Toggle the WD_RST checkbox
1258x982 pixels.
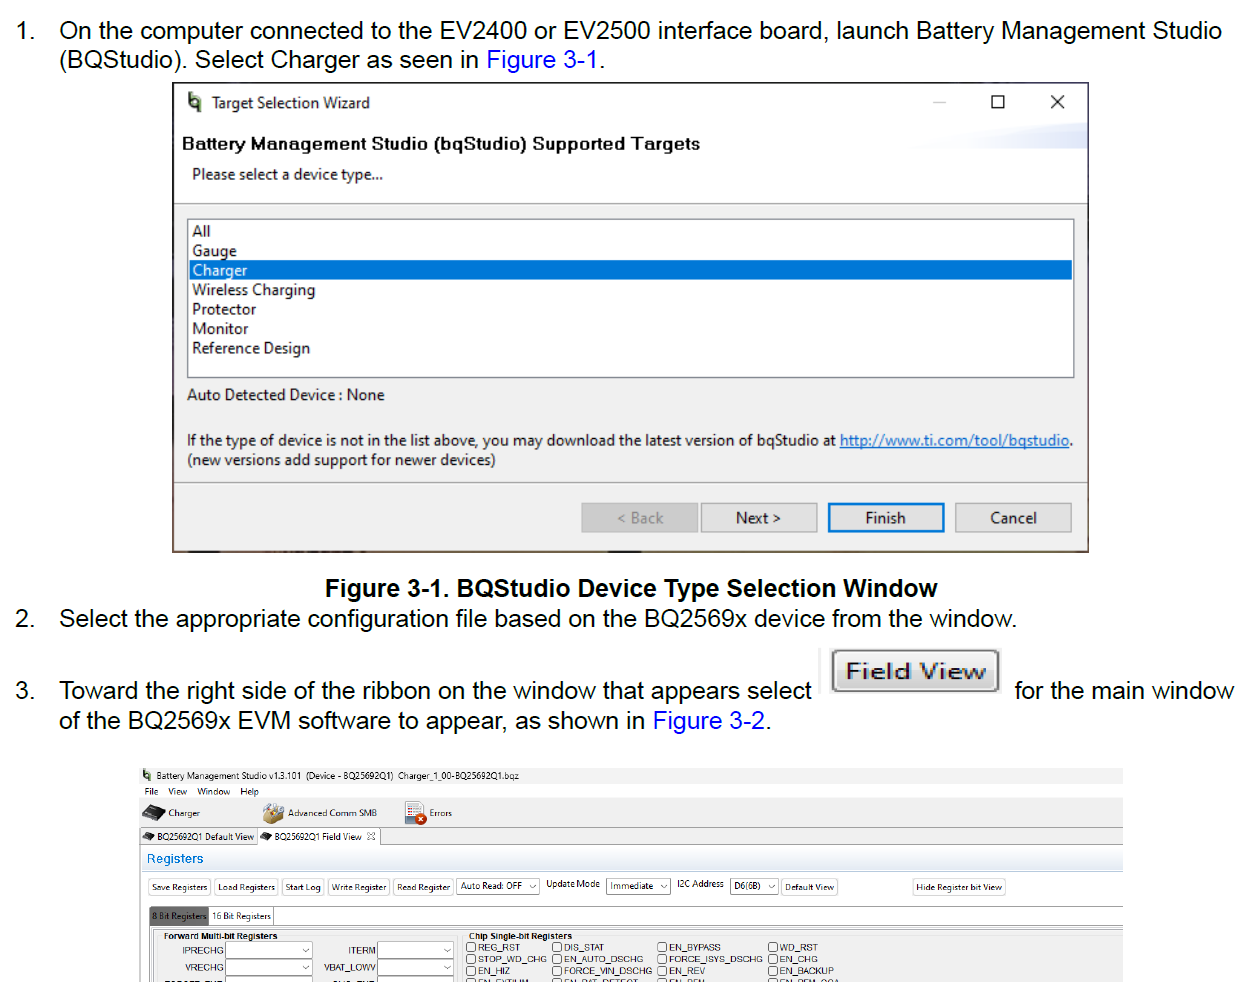tap(773, 947)
